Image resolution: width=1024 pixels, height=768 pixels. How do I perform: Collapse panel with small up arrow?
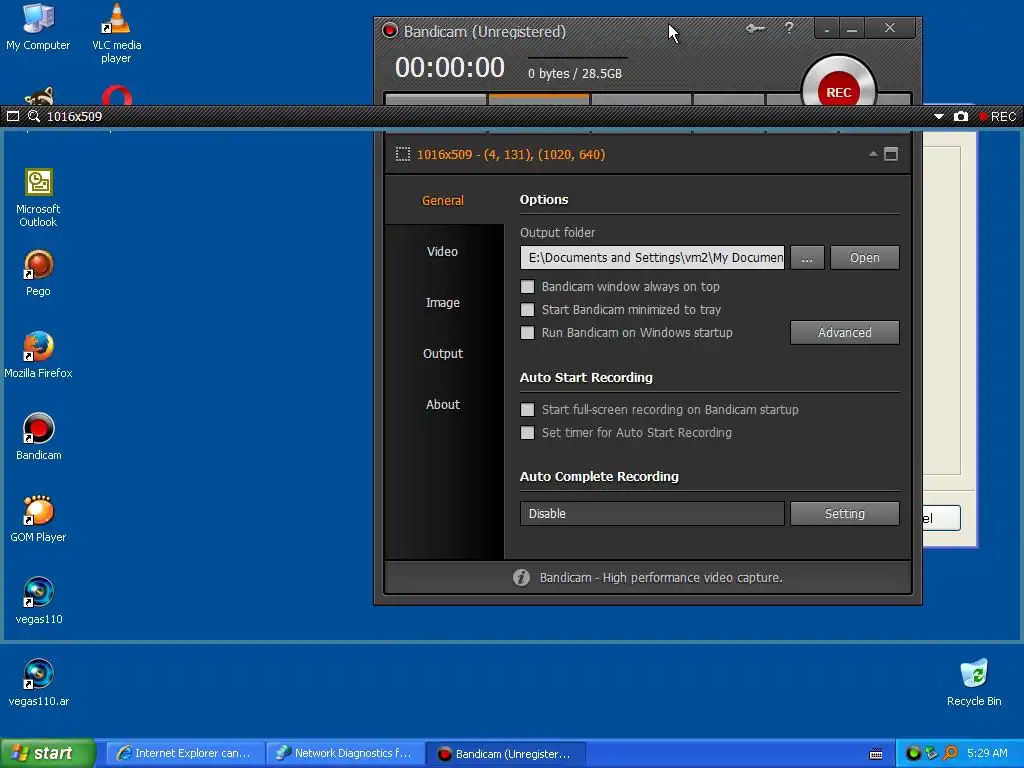click(x=873, y=154)
